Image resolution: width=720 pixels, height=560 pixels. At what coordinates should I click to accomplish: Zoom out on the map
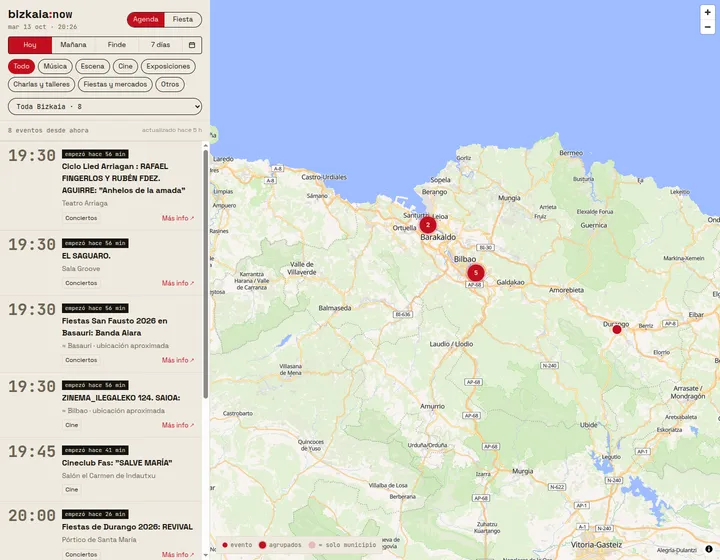(707, 27)
